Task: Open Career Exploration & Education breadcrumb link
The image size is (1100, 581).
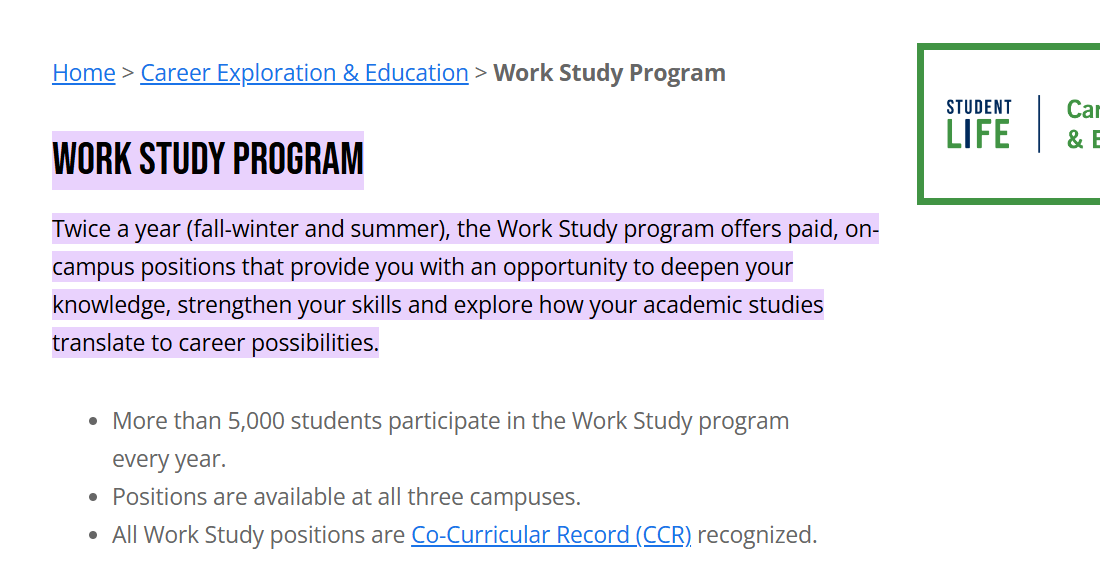Action: pyautogui.click(x=304, y=73)
